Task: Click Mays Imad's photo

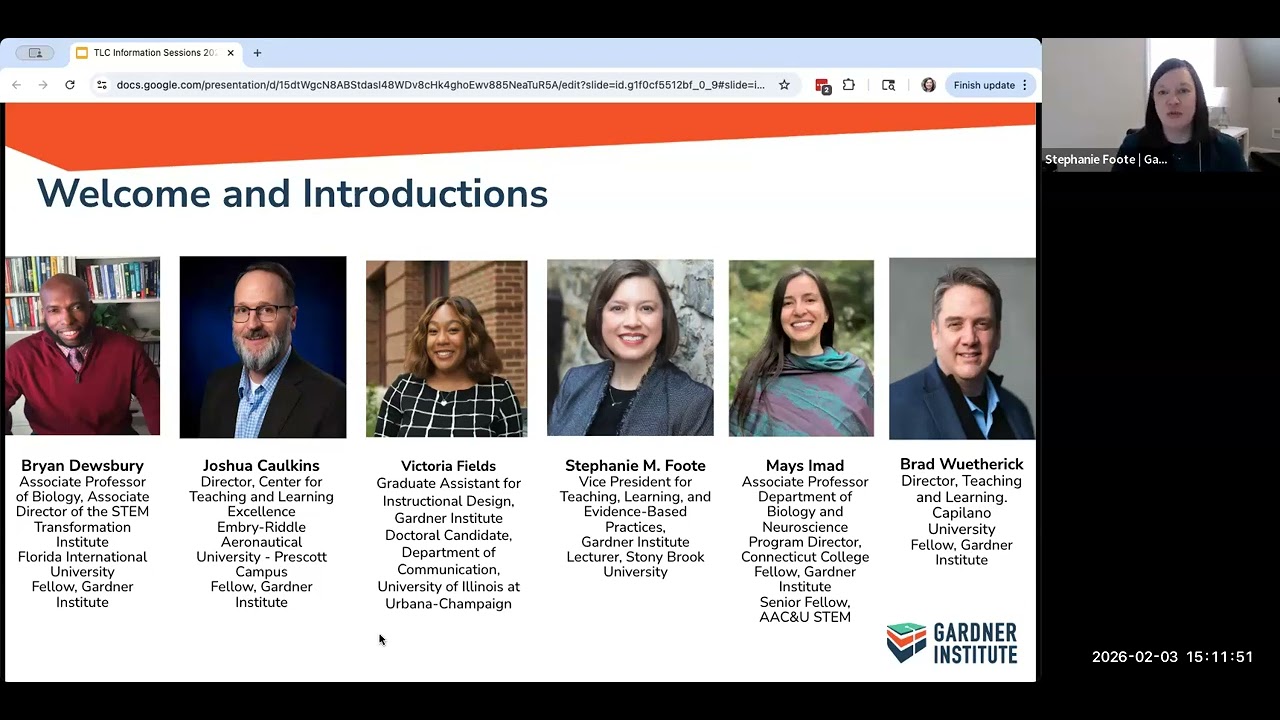Action: [801, 348]
